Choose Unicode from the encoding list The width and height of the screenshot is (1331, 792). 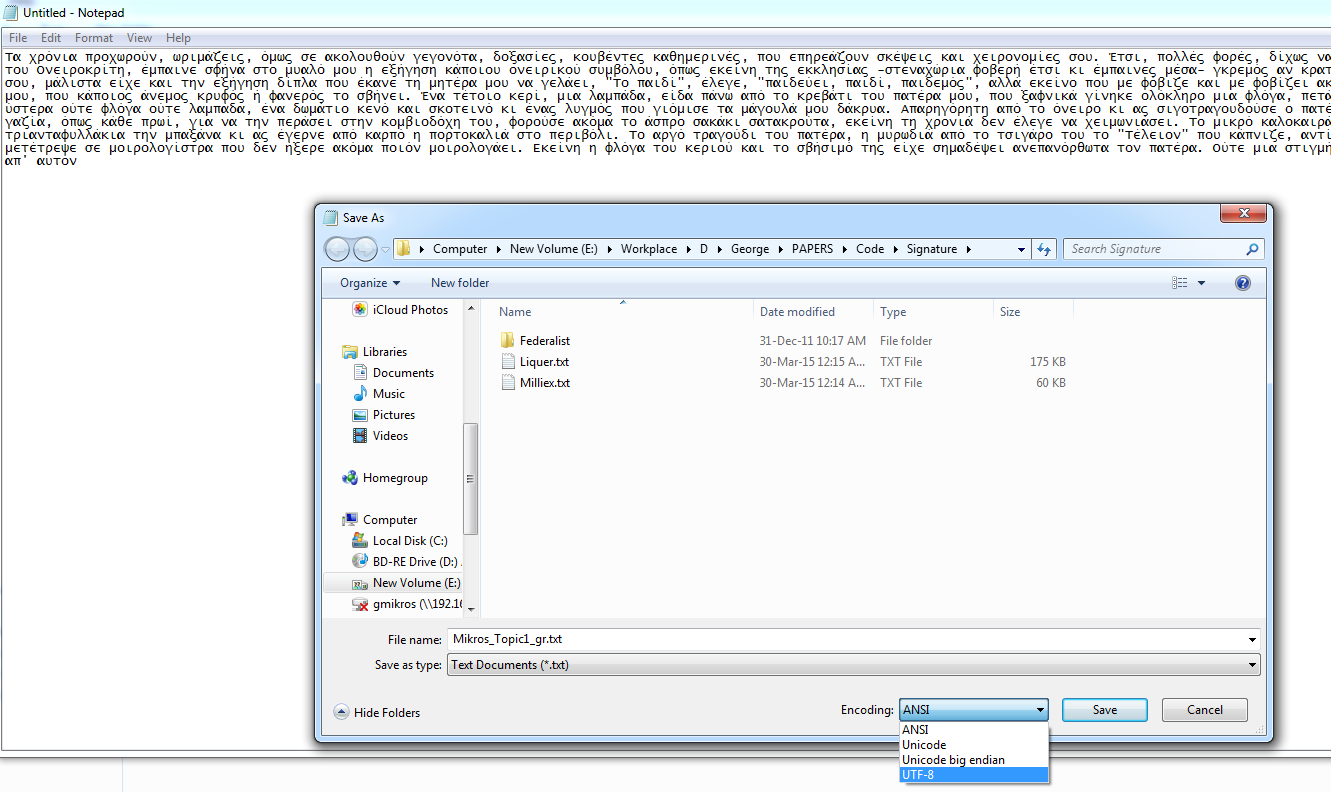pos(974,745)
